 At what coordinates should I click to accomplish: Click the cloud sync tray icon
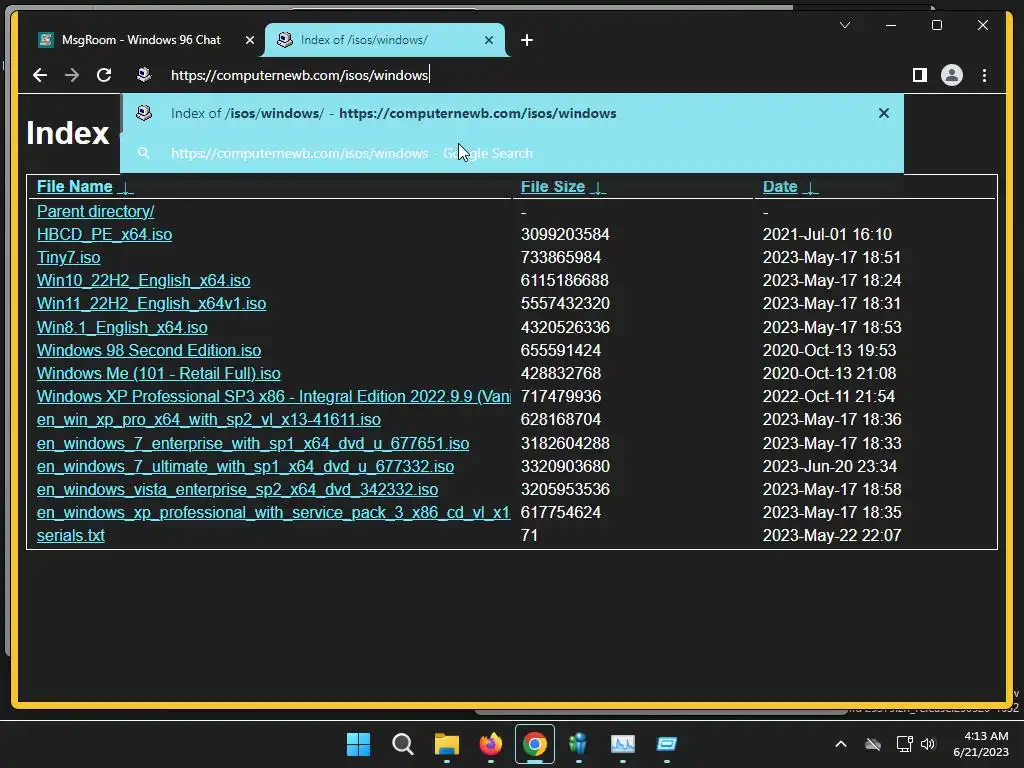873,744
